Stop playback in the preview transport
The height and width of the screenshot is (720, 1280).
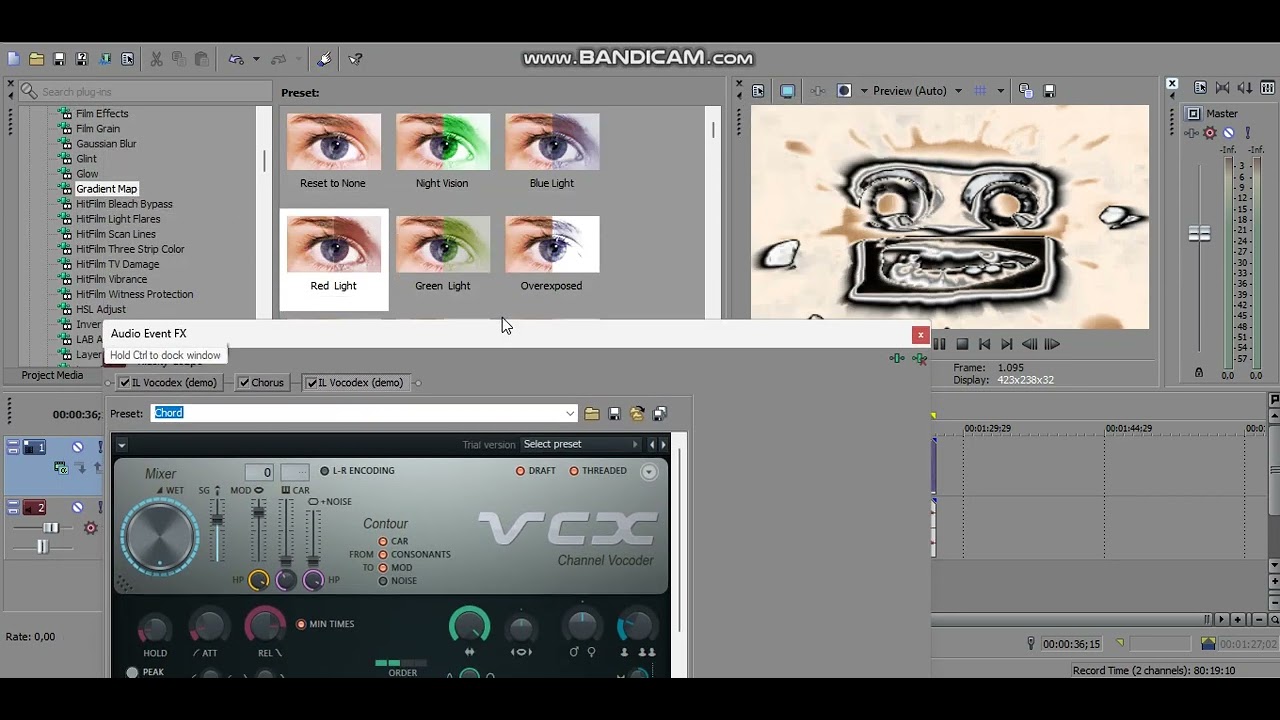pyautogui.click(x=962, y=344)
